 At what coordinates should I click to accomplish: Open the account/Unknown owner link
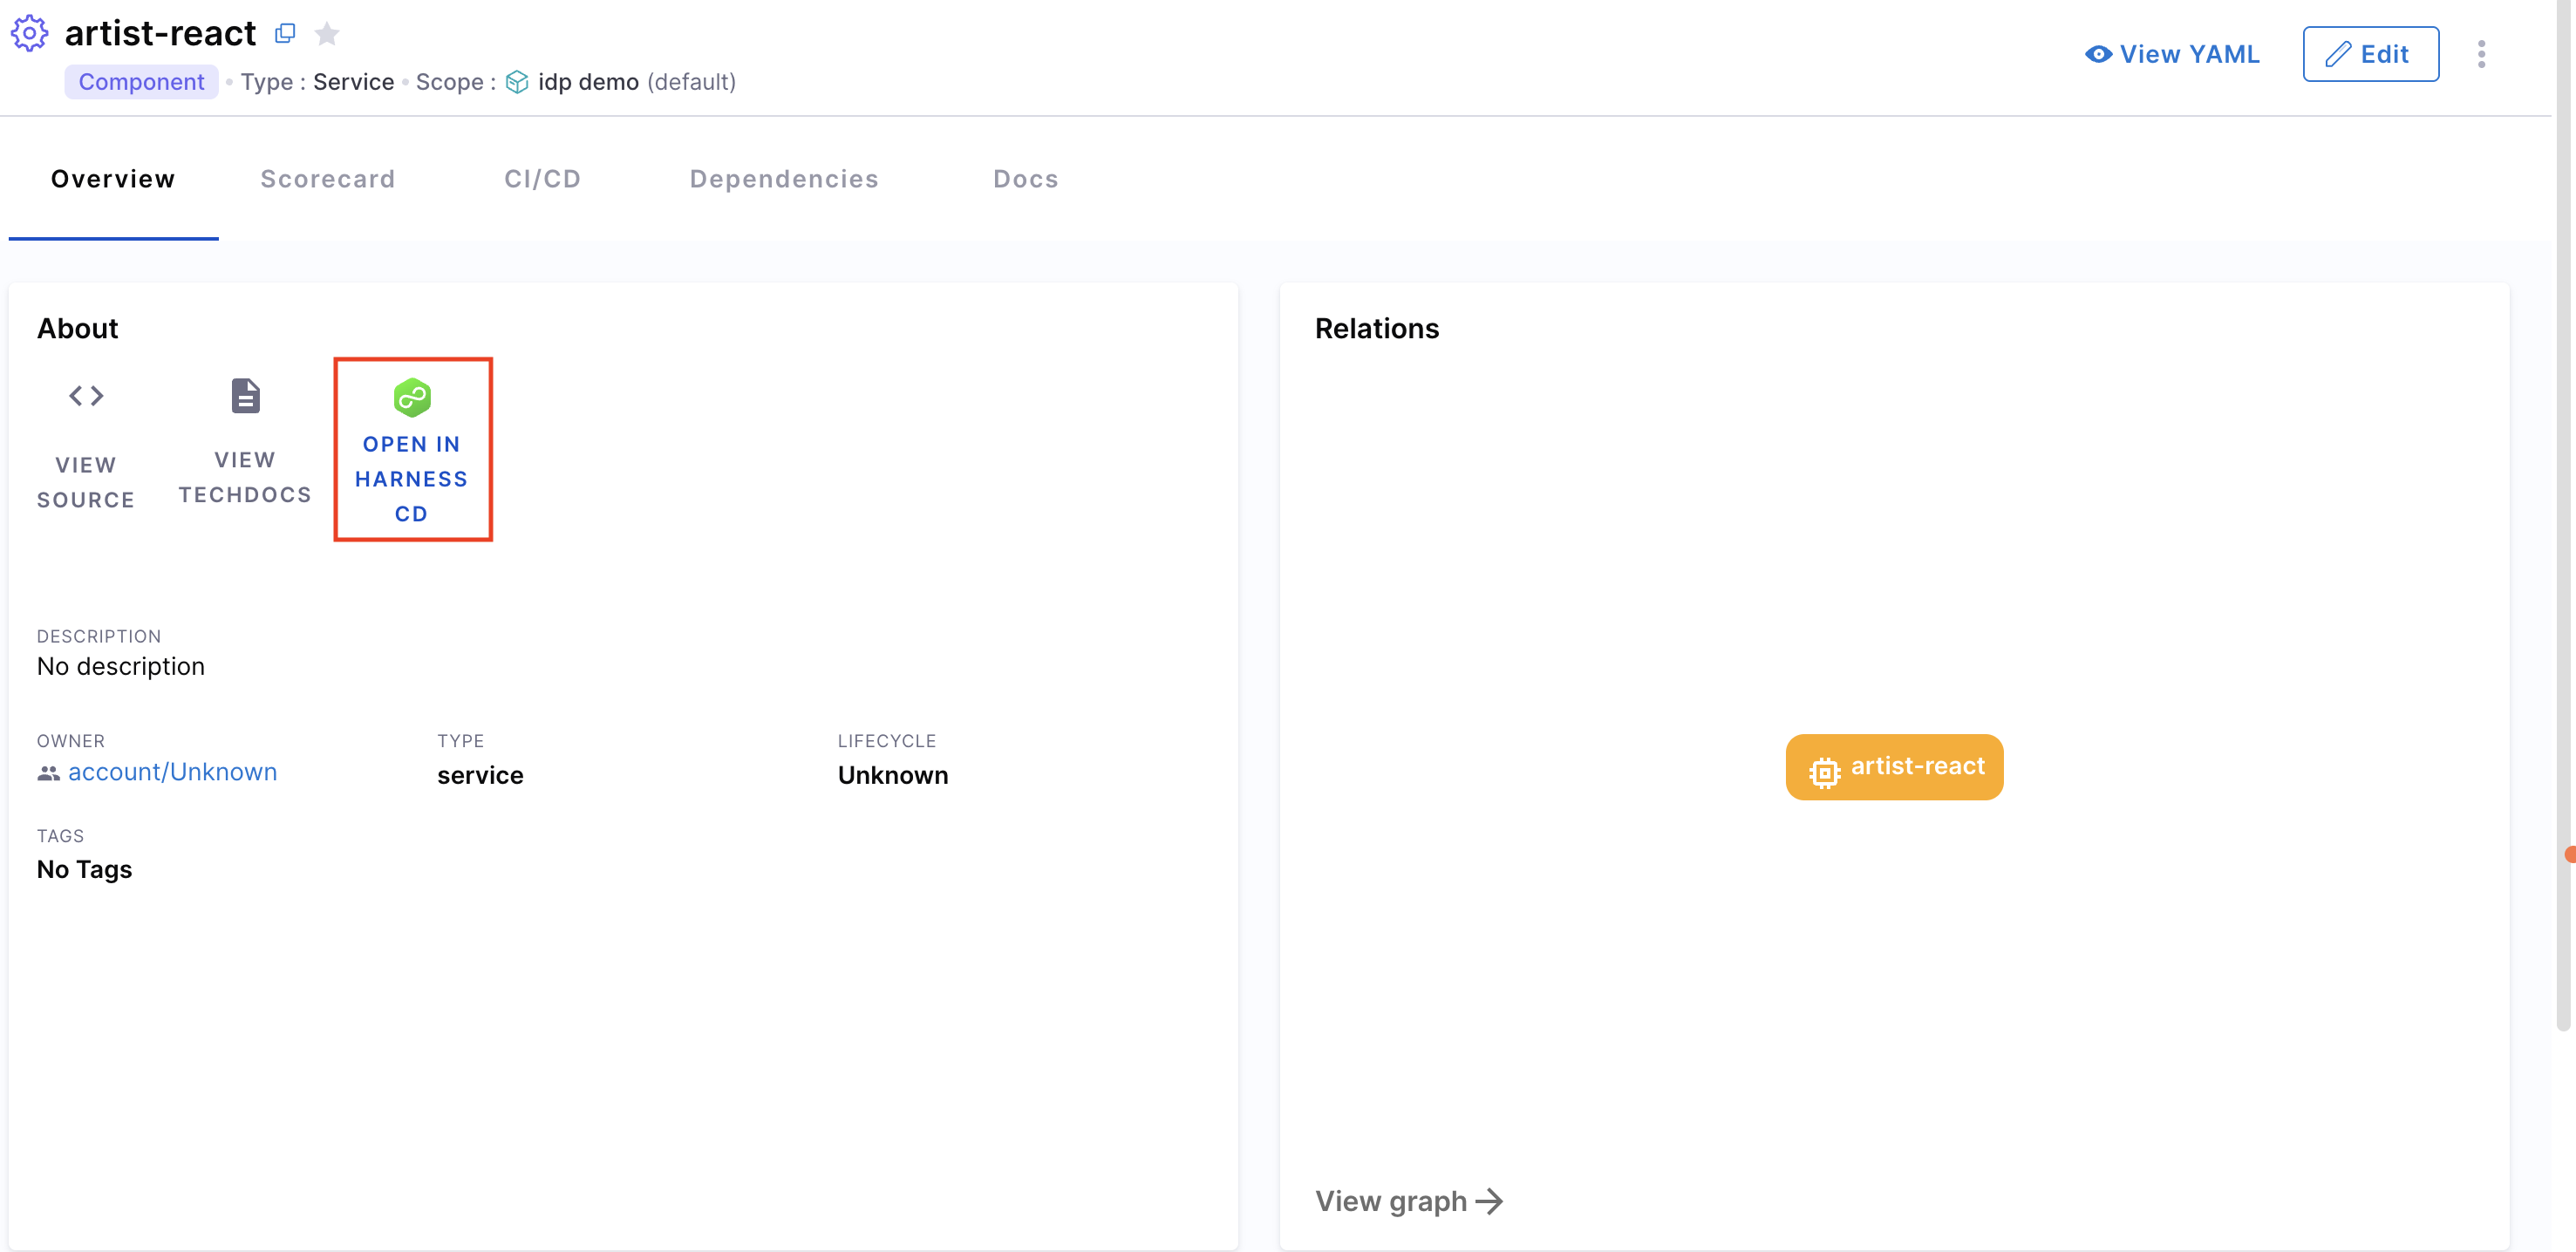click(x=172, y=772)
